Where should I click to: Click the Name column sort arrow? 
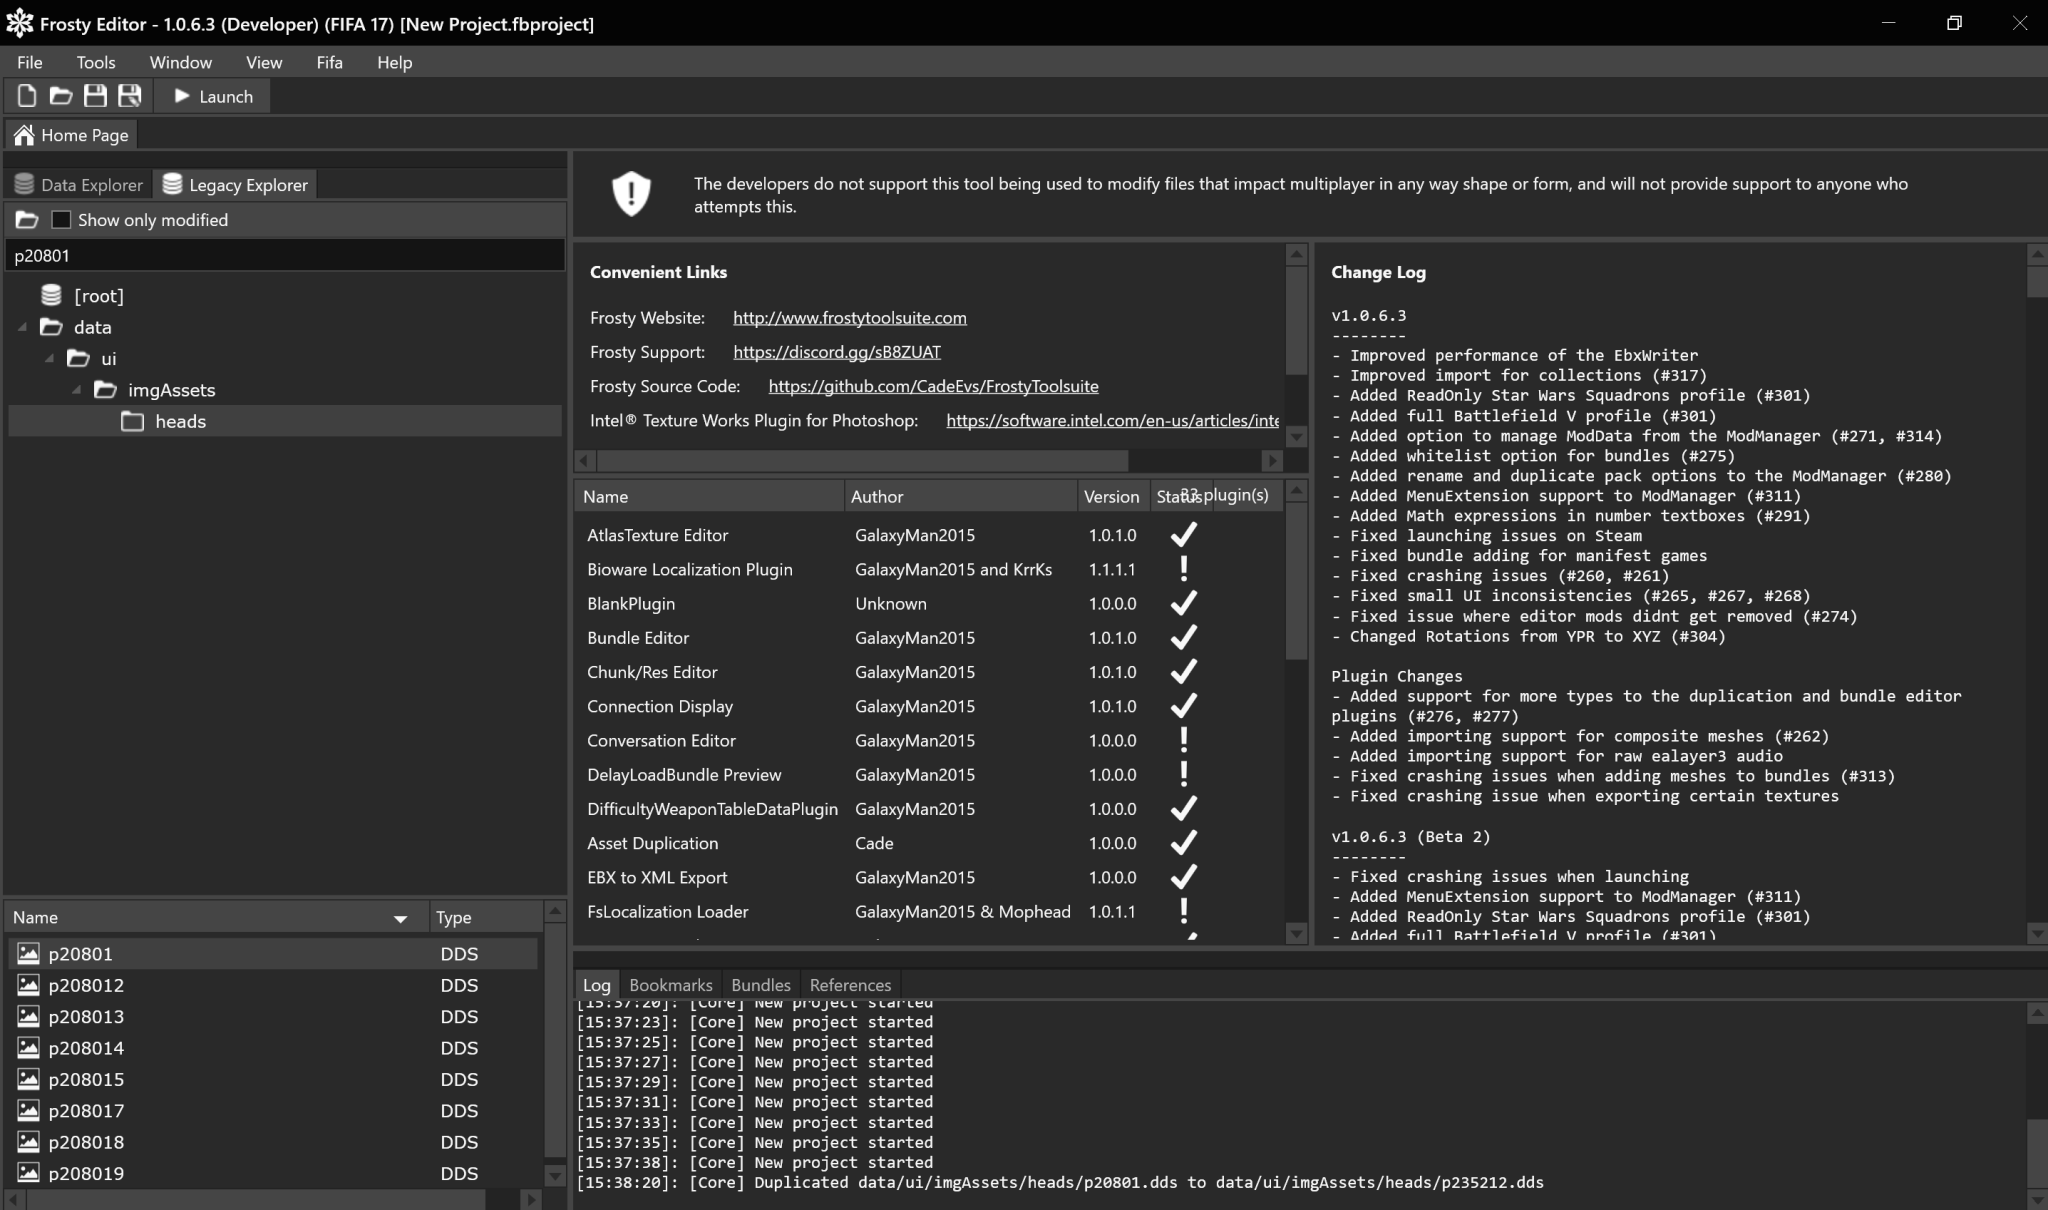tap(400, 918)
